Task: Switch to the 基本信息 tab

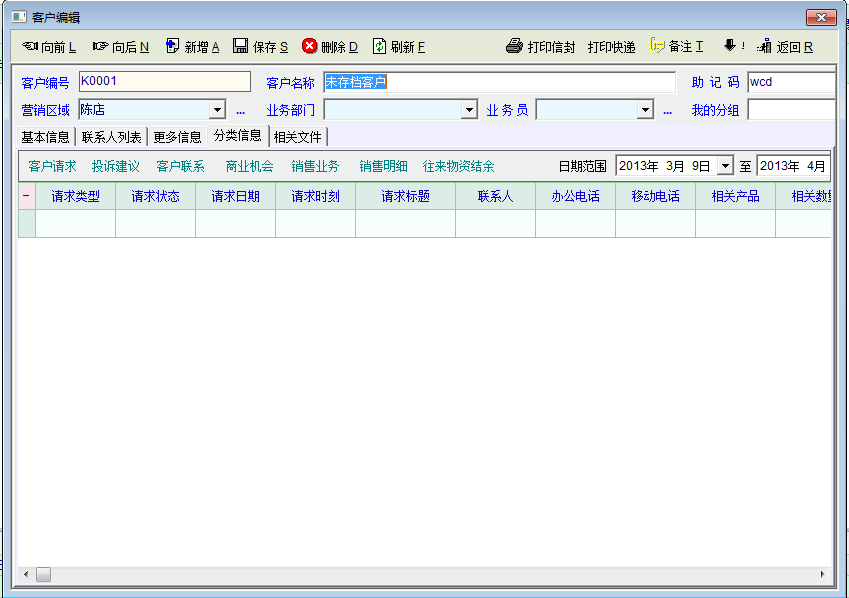Action: tap(46, 137)
